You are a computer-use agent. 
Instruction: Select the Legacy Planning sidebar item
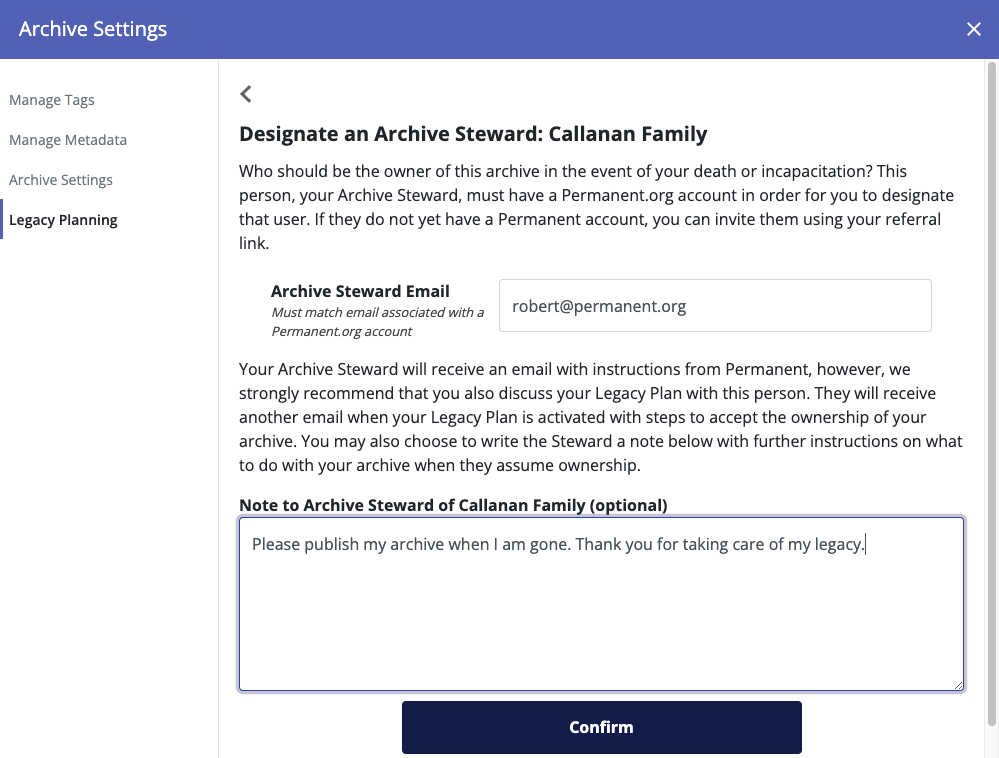[63, 220]
